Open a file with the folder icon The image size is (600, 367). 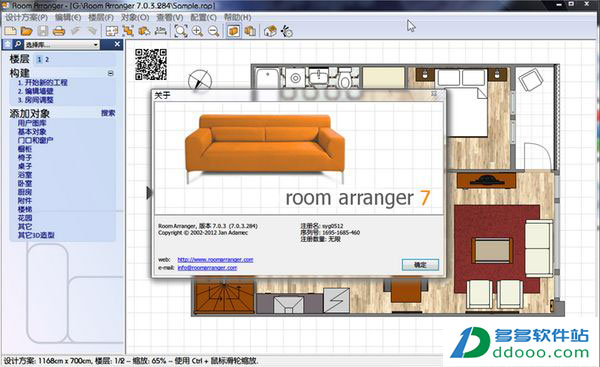pos(26,31)
